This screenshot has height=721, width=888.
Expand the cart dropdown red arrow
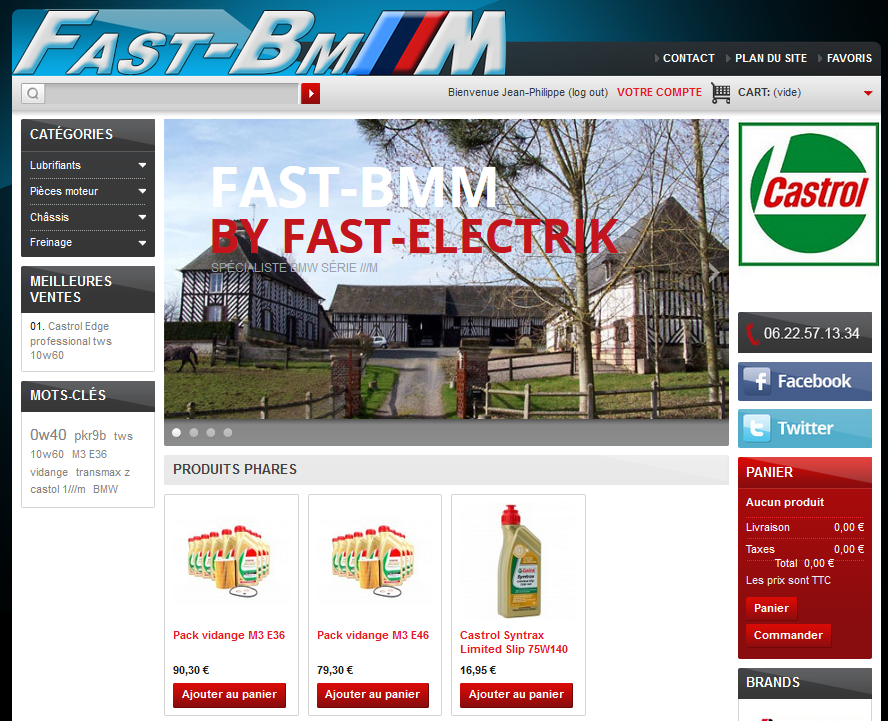[868, 93]
